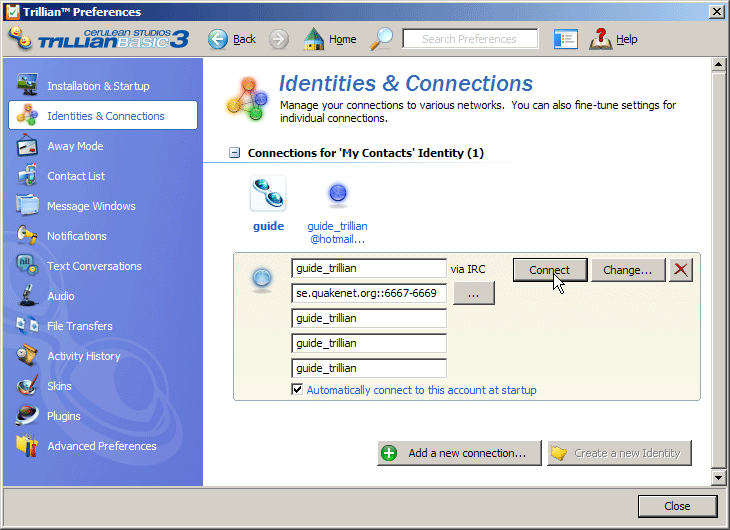Open the Contact List section
Screen dimensions: 730x530
[76, 176]
